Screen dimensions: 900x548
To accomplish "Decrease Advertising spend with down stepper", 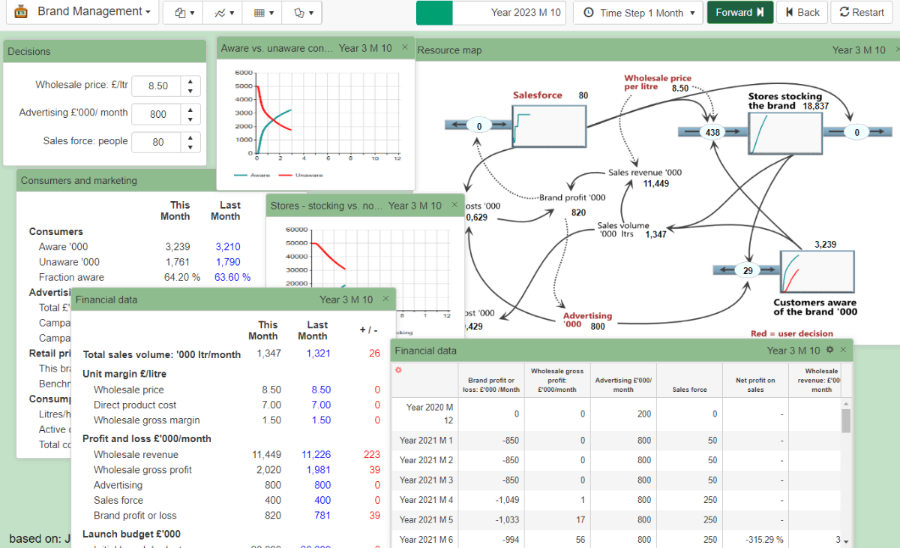I will coord(190,118).
